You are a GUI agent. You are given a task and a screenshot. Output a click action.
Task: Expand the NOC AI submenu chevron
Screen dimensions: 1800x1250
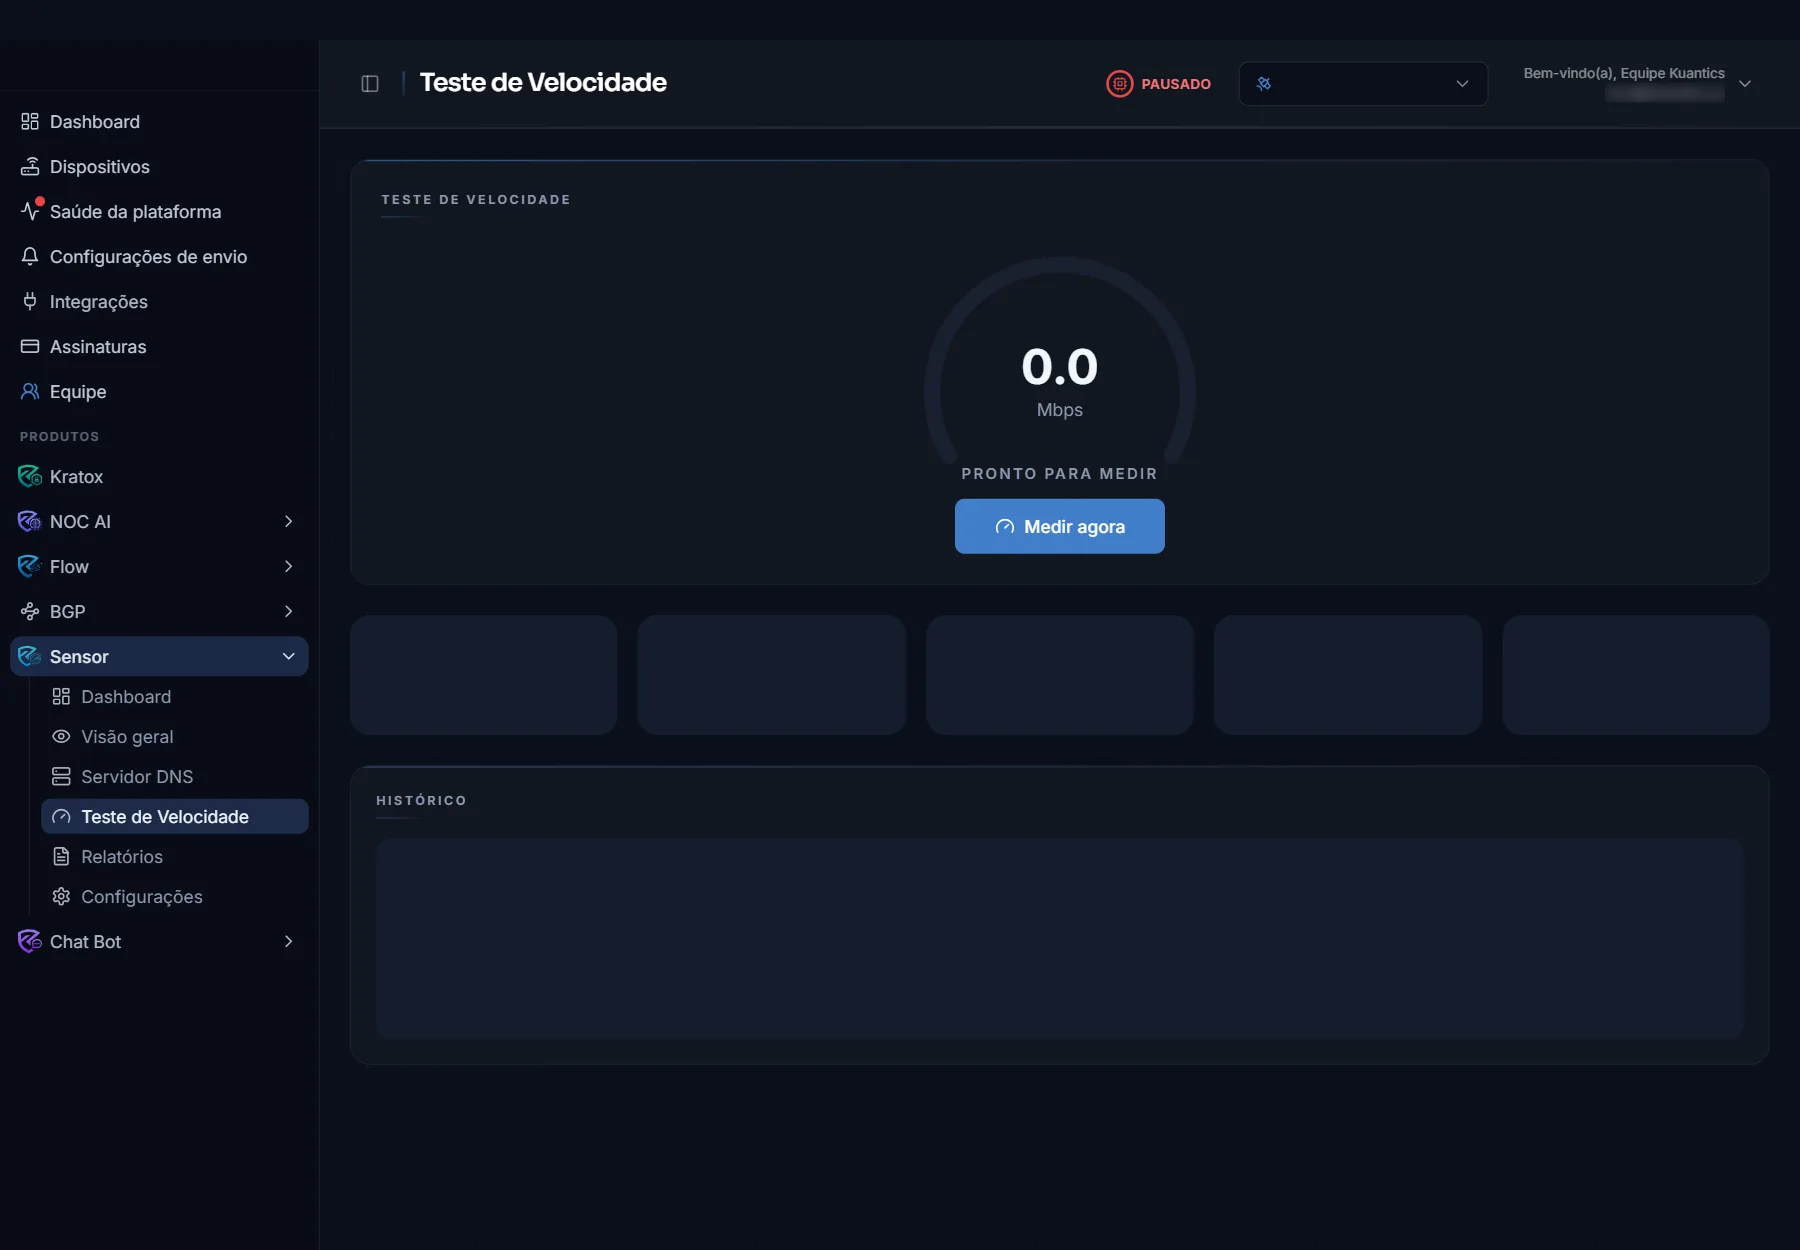coord(288,521)
